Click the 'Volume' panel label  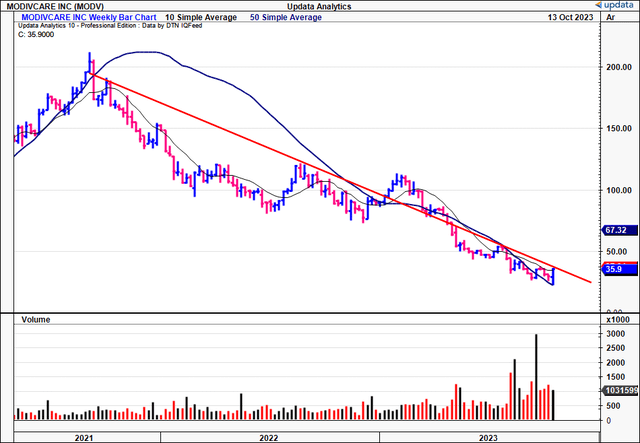tap(36, 320)
